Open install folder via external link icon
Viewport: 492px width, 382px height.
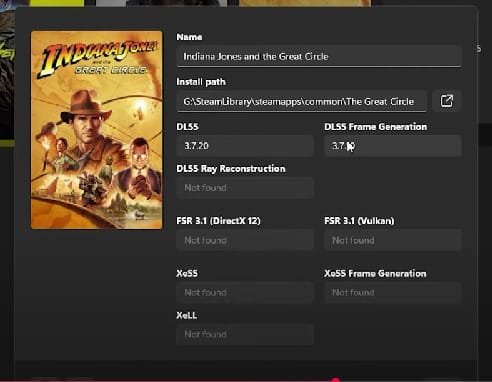click(447, 101)
